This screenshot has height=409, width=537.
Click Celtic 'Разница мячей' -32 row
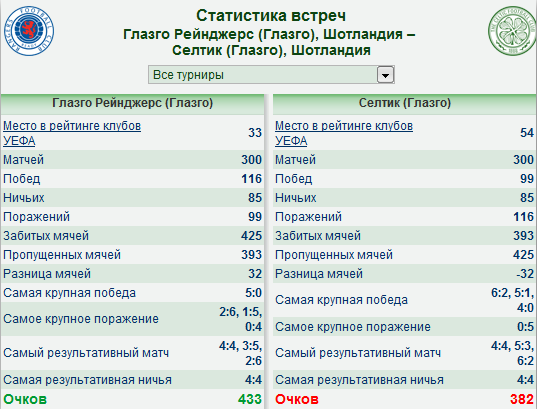tap(405, 274)
